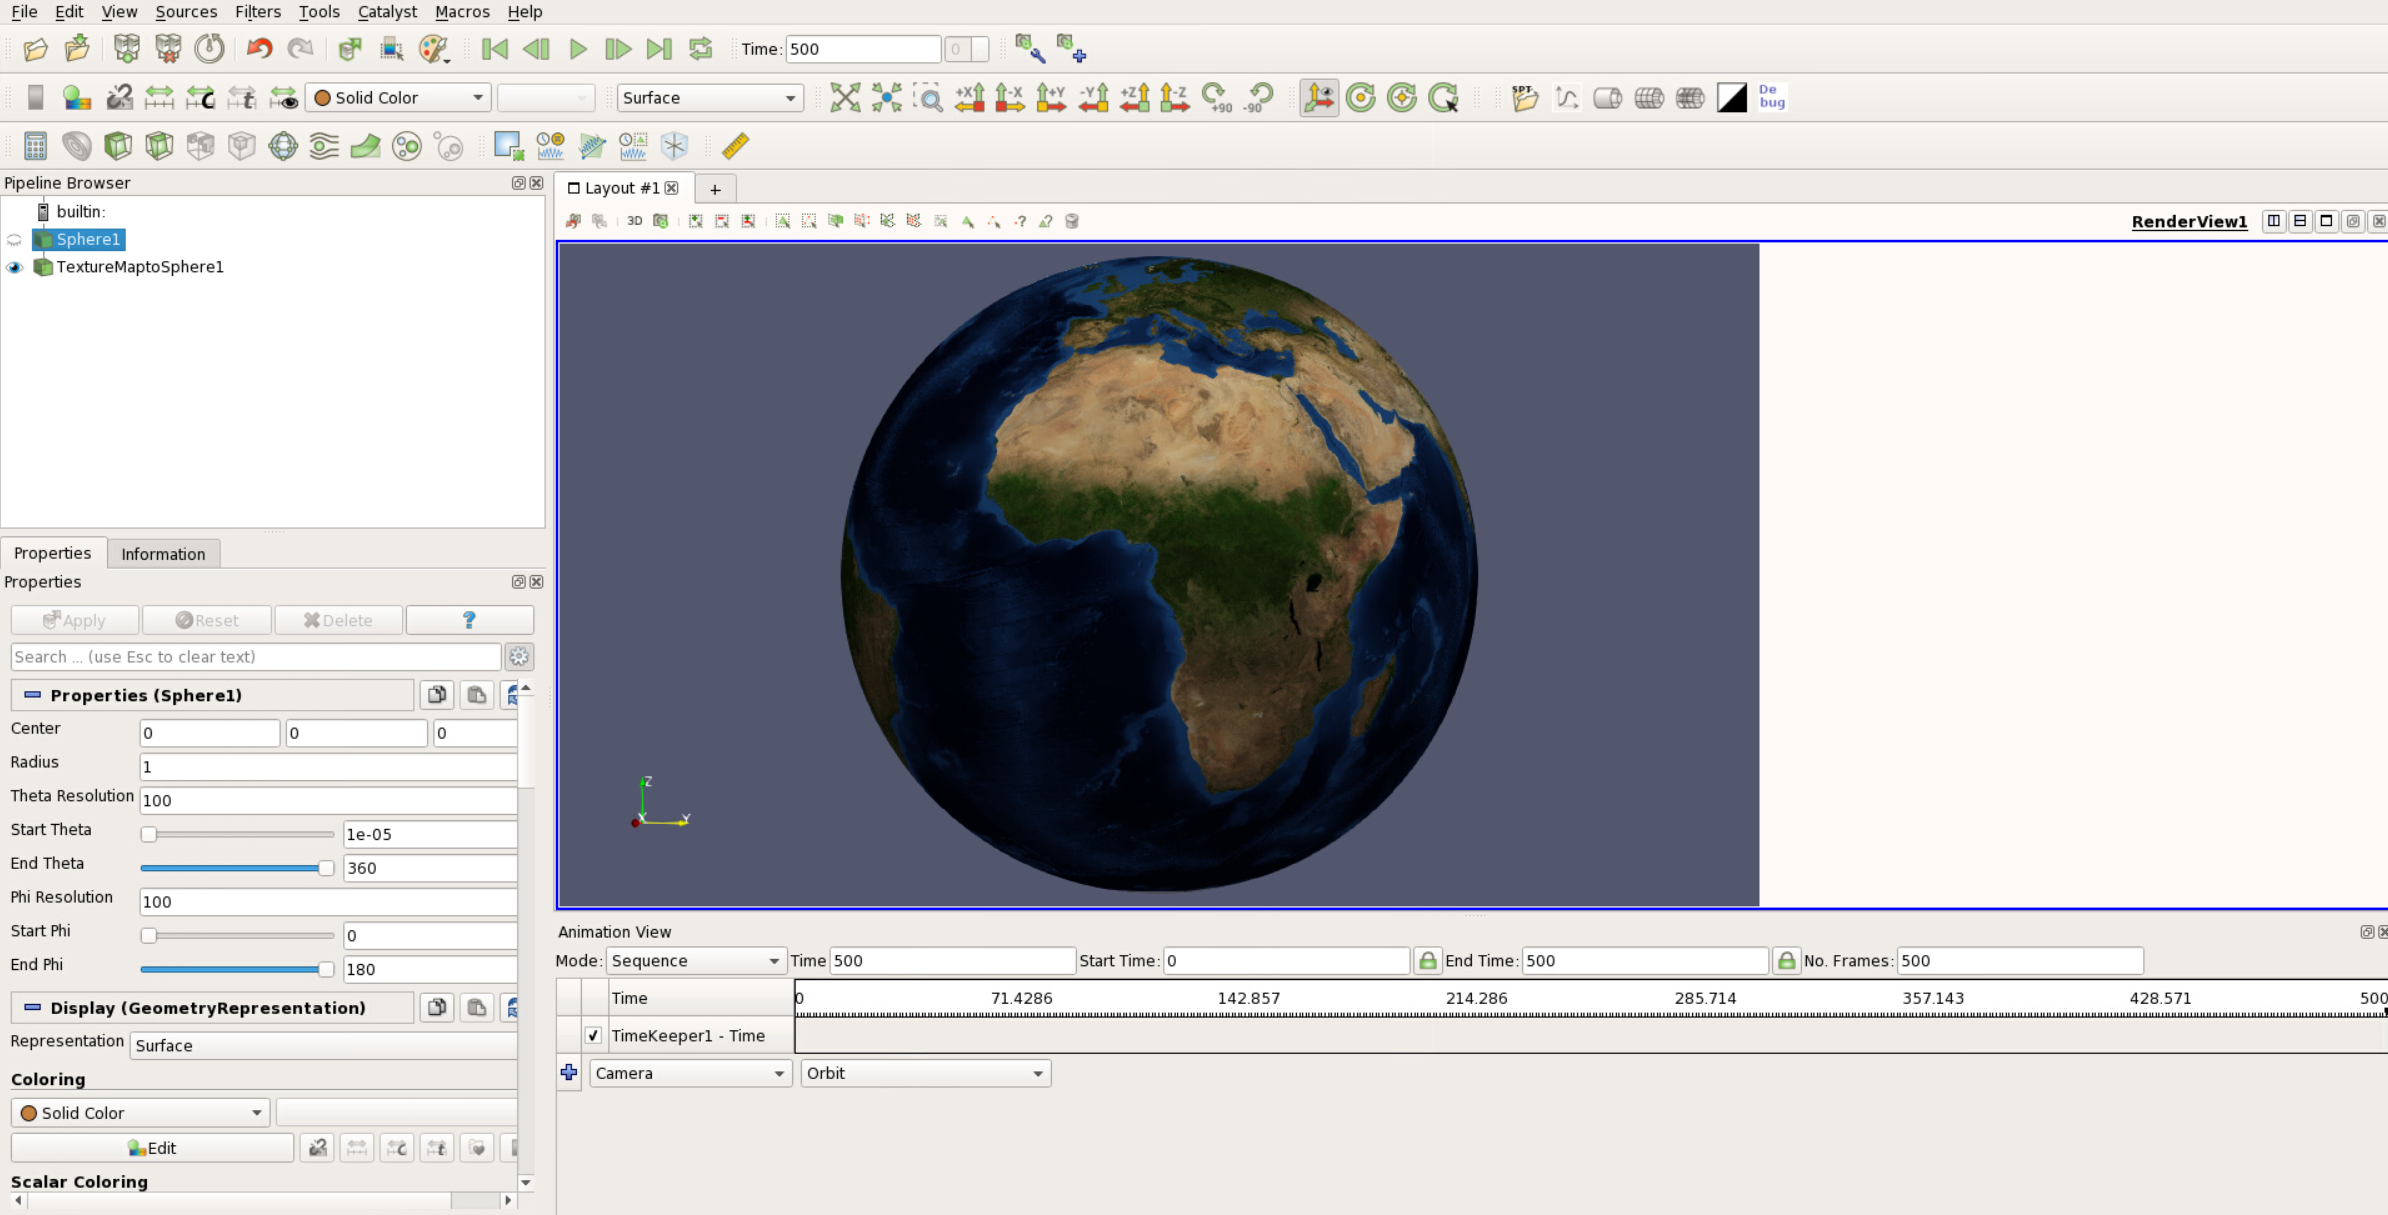The height and width of the screenshot is (1215, 2388).
Task: Rescale to data range icon
Action: 159,98
